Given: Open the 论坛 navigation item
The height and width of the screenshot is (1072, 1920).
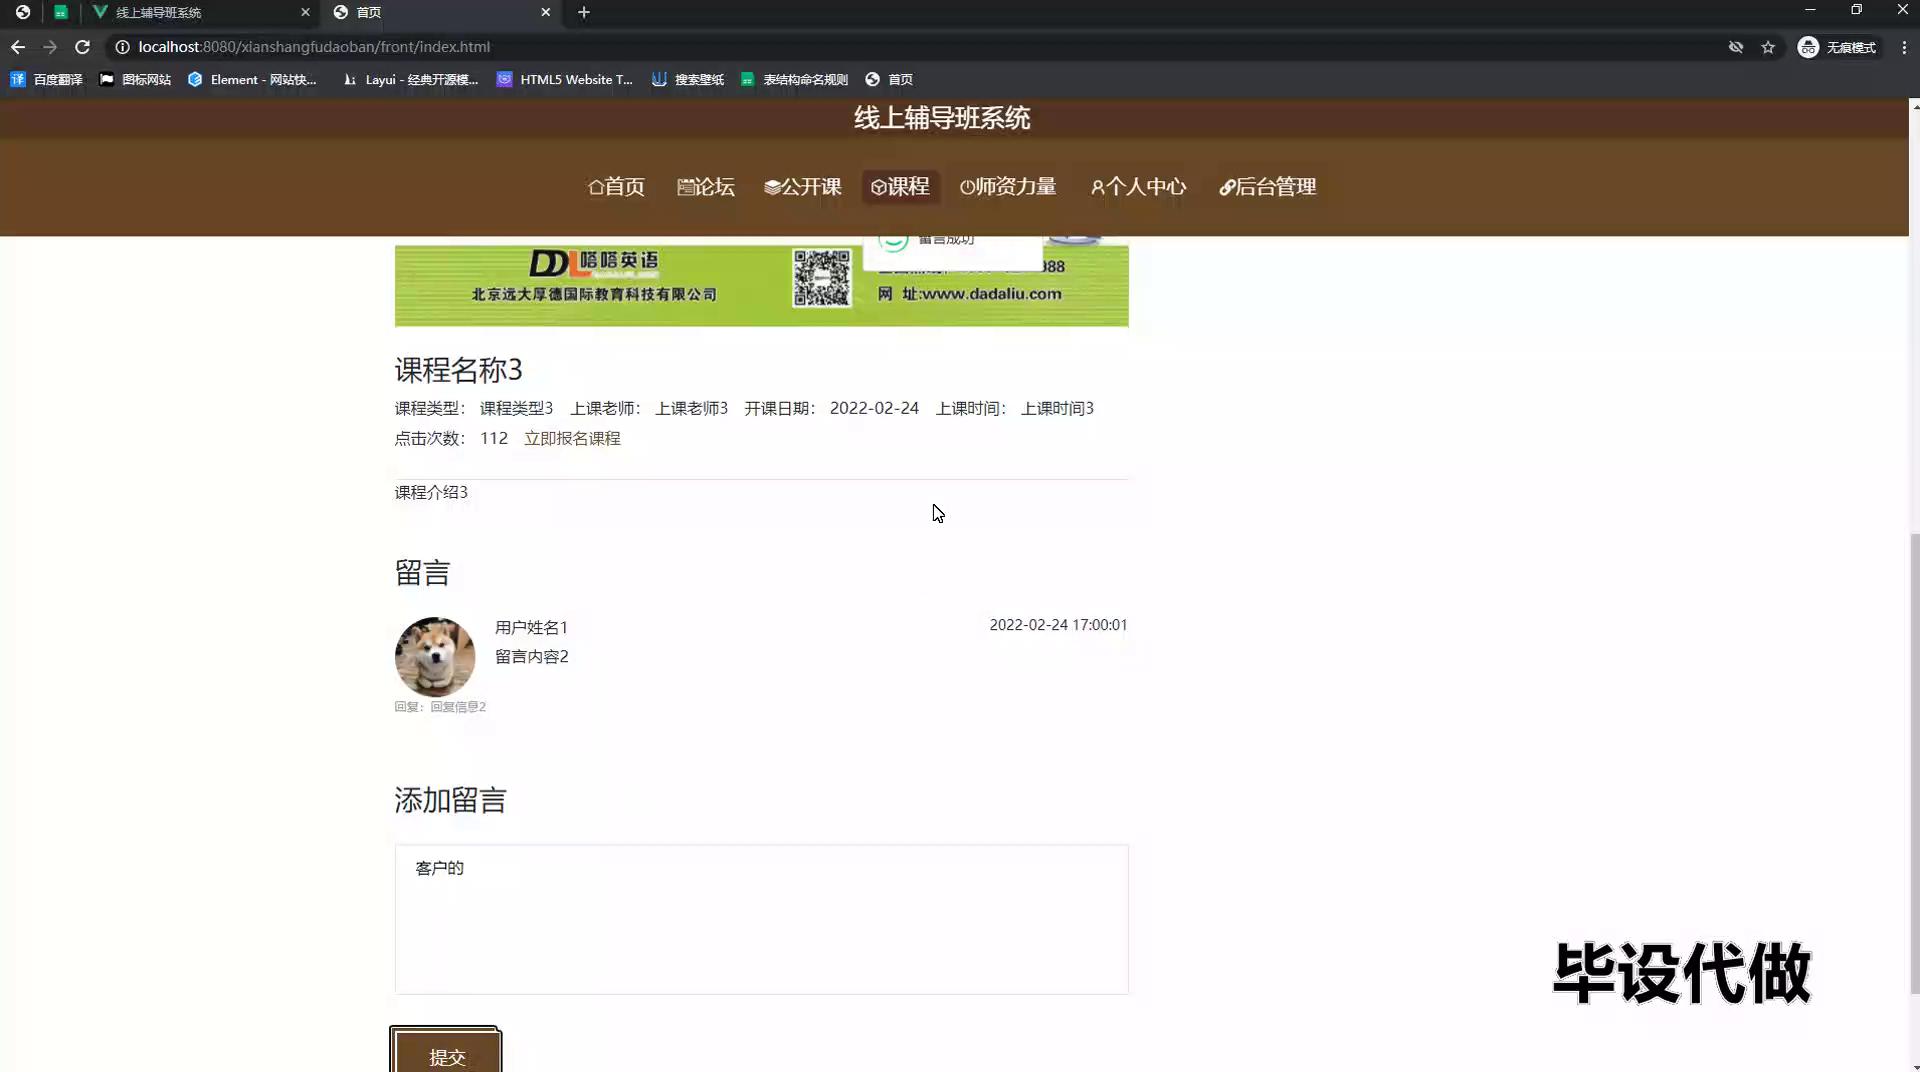Looking at the screenshot, I should (706, 187).
